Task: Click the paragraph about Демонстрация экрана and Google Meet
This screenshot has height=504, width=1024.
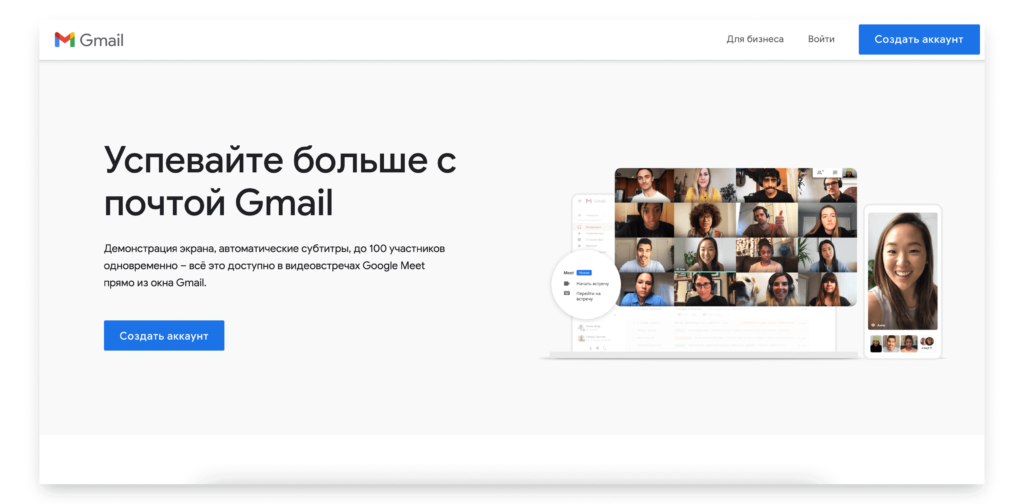Action: 274,266
